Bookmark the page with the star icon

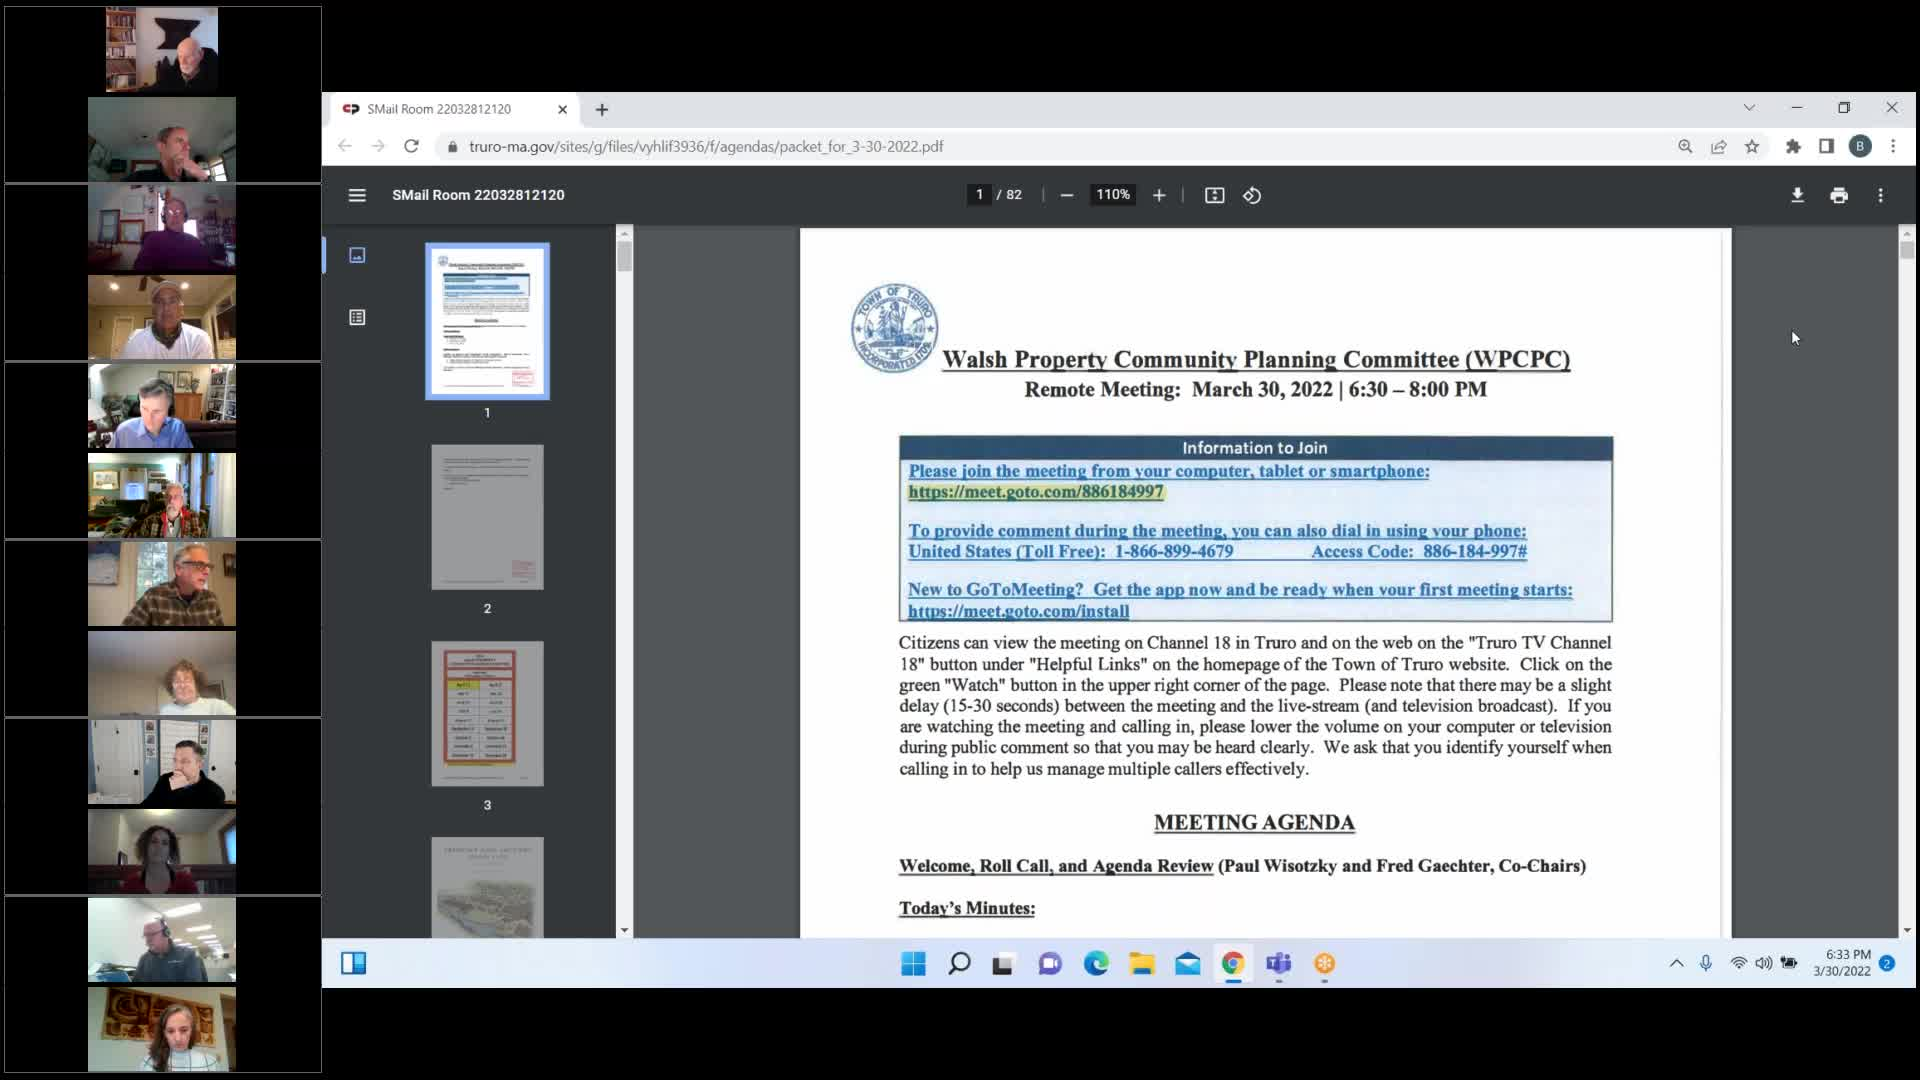pyautogui.click(x=1751, y=146)
